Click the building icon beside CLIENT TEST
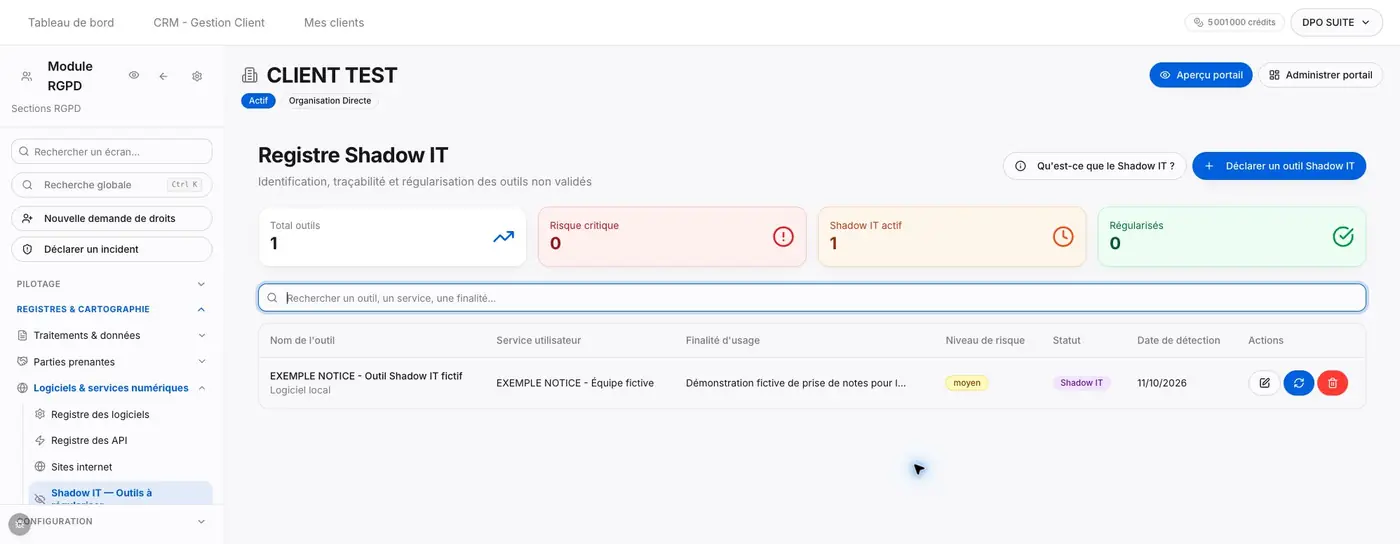 coord(250,75)
